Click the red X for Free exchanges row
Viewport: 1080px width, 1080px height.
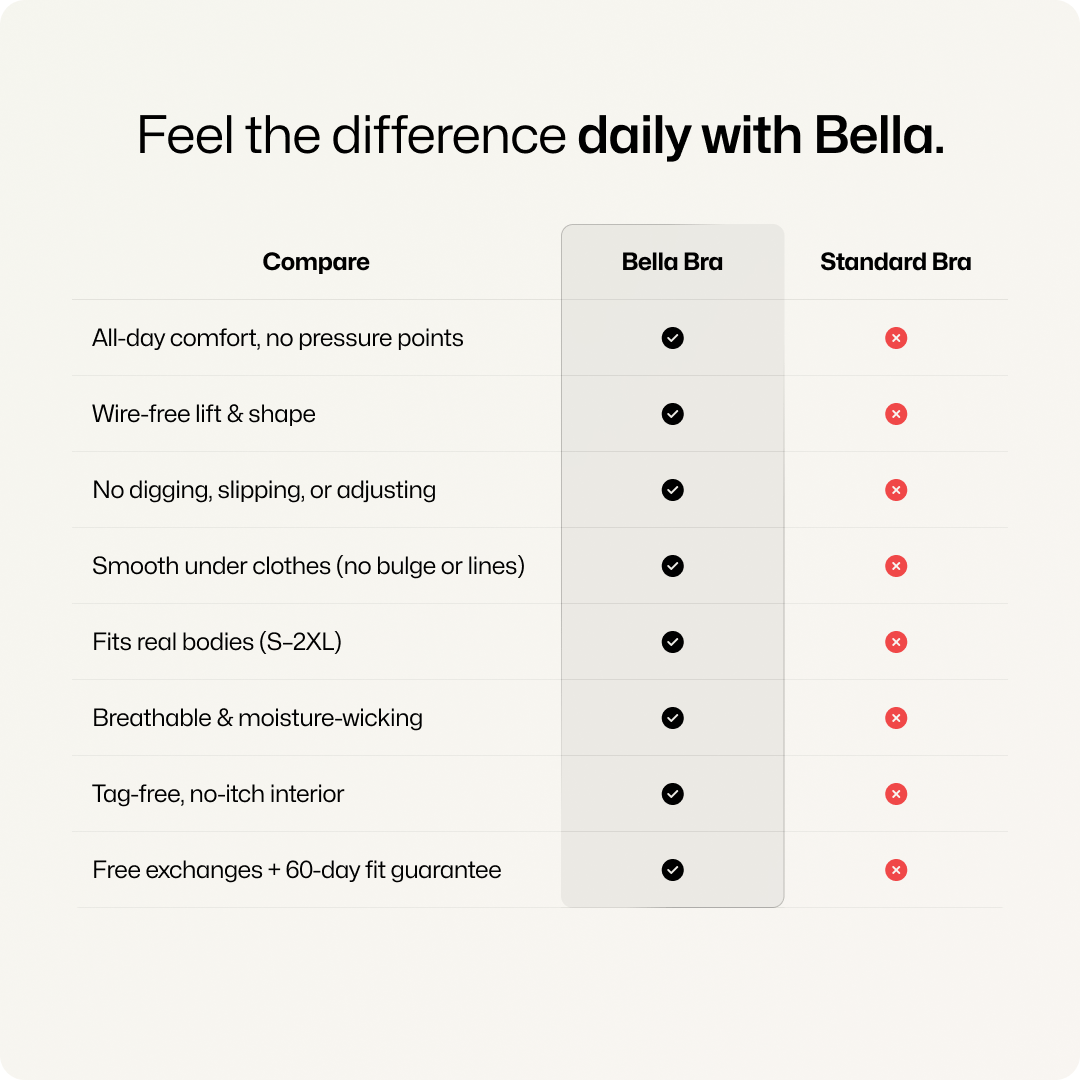[x=896, y=870]
